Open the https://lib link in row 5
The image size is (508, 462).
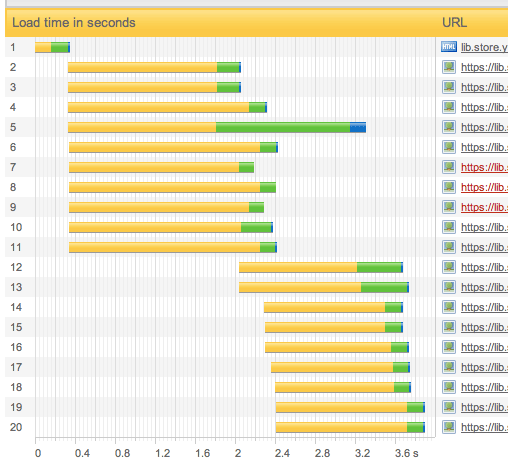[484, 127]
